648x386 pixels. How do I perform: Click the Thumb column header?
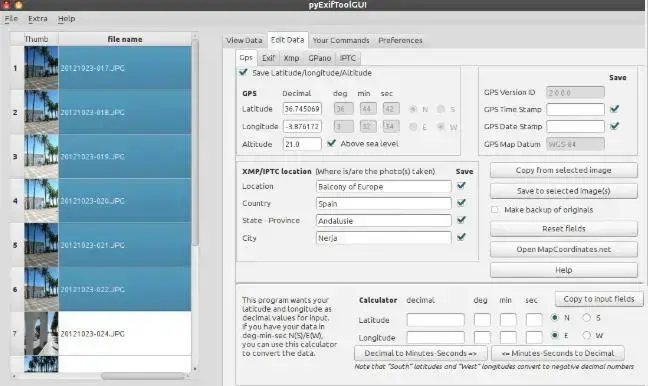pyautogui.click(x=36, y=39)
